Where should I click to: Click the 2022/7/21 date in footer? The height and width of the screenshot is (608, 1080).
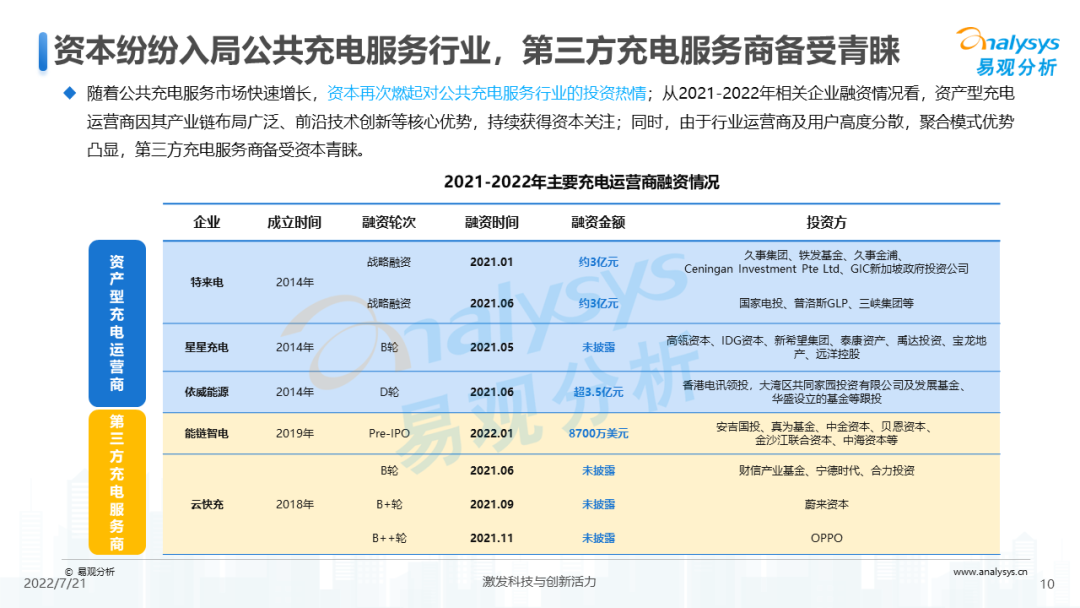(x=55, y=583)
